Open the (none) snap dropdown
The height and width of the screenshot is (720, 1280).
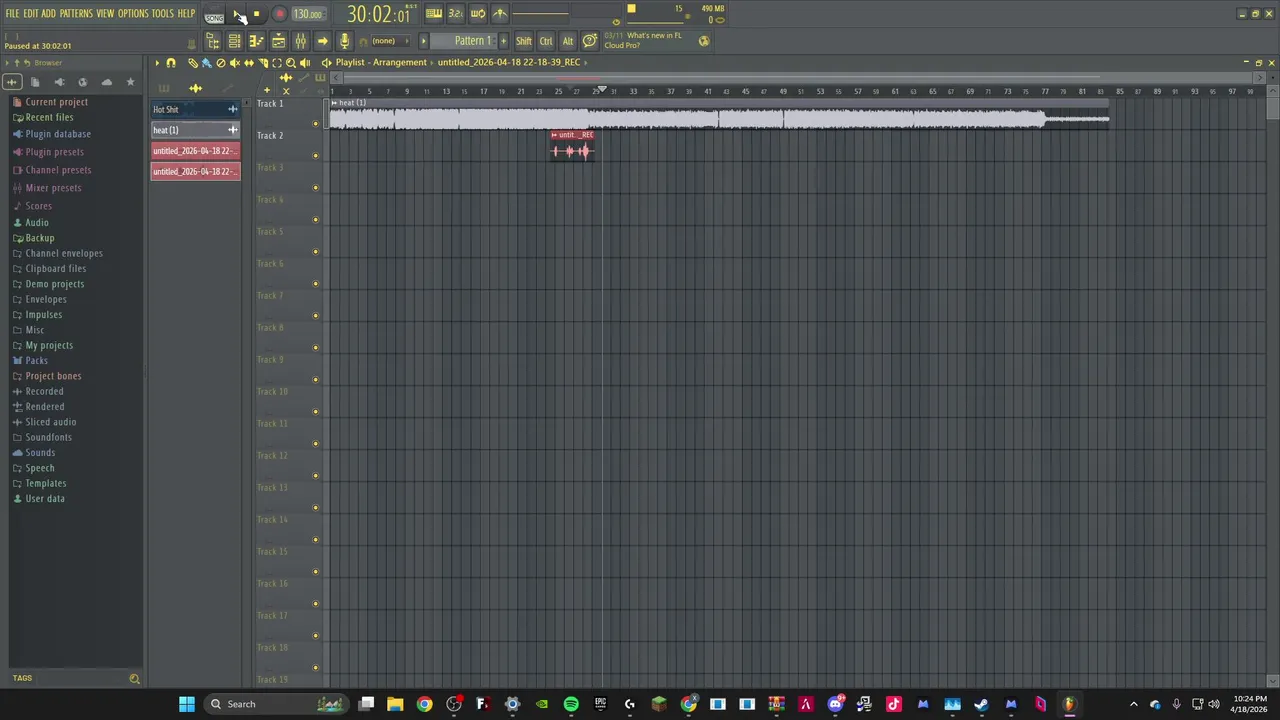[389, 41]
